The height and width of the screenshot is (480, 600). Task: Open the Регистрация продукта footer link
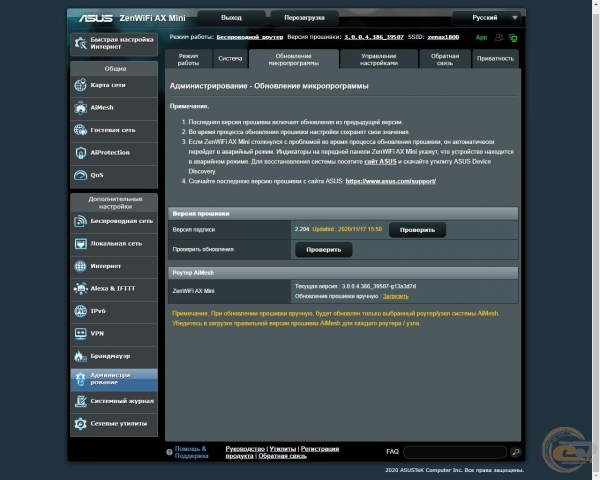(282, 452)
